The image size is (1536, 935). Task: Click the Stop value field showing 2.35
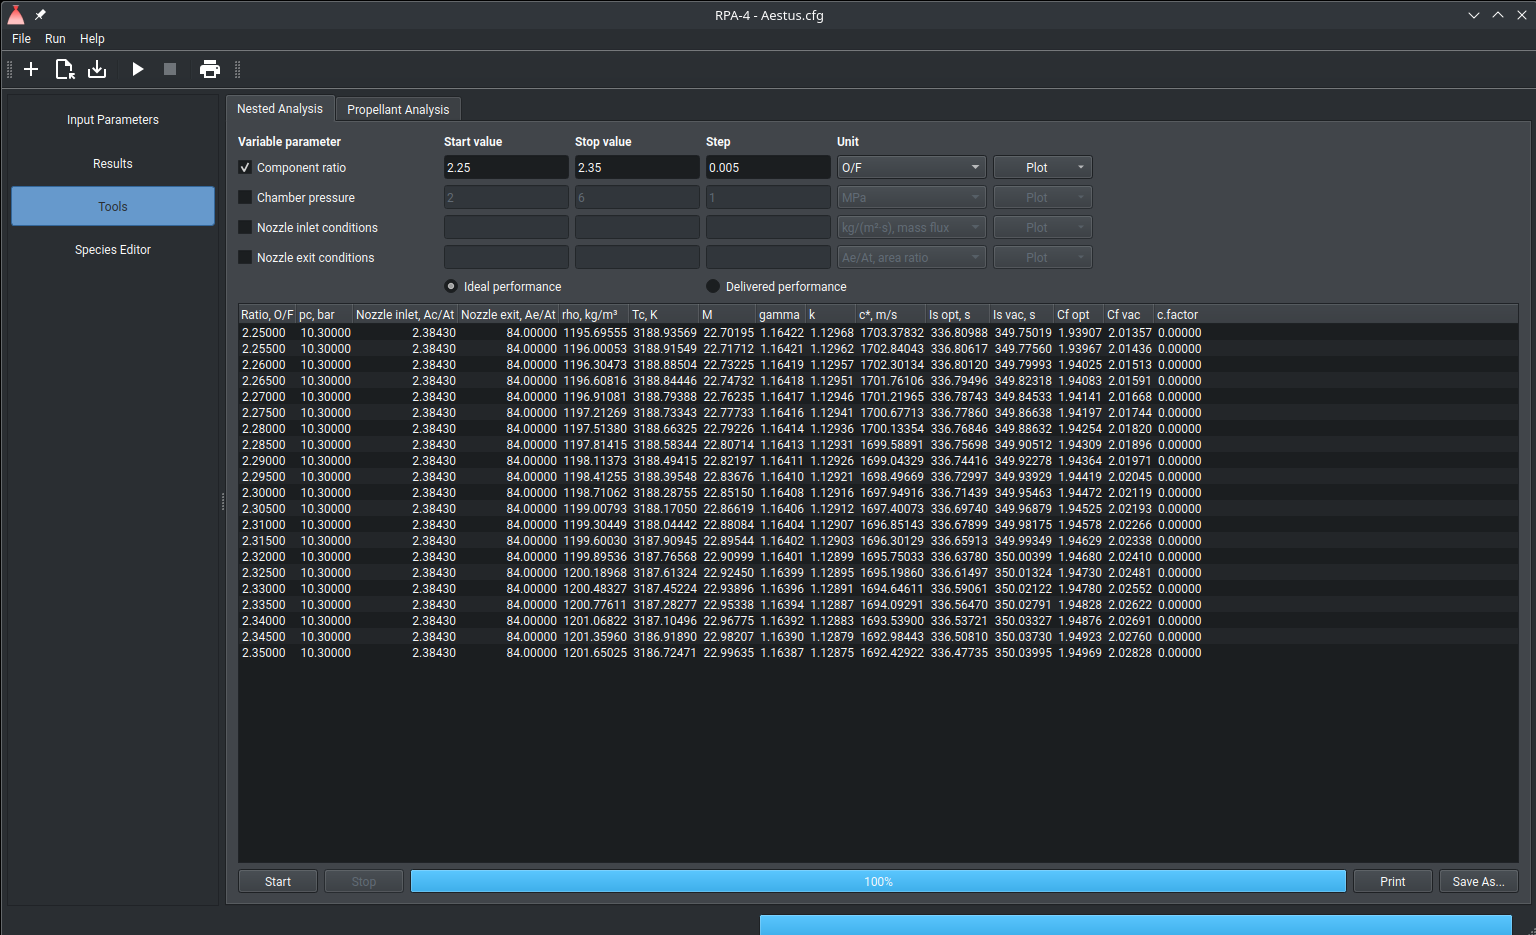[636, 168]
